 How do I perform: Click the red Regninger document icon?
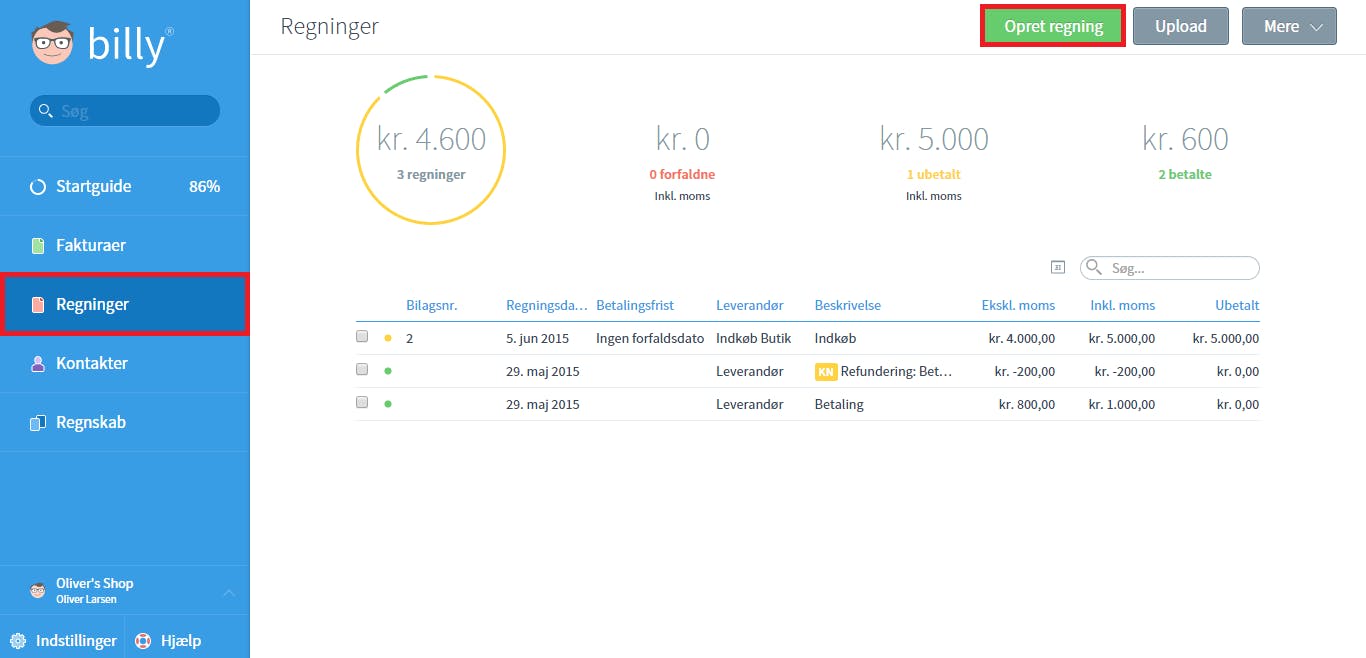(x=38, y=304)
